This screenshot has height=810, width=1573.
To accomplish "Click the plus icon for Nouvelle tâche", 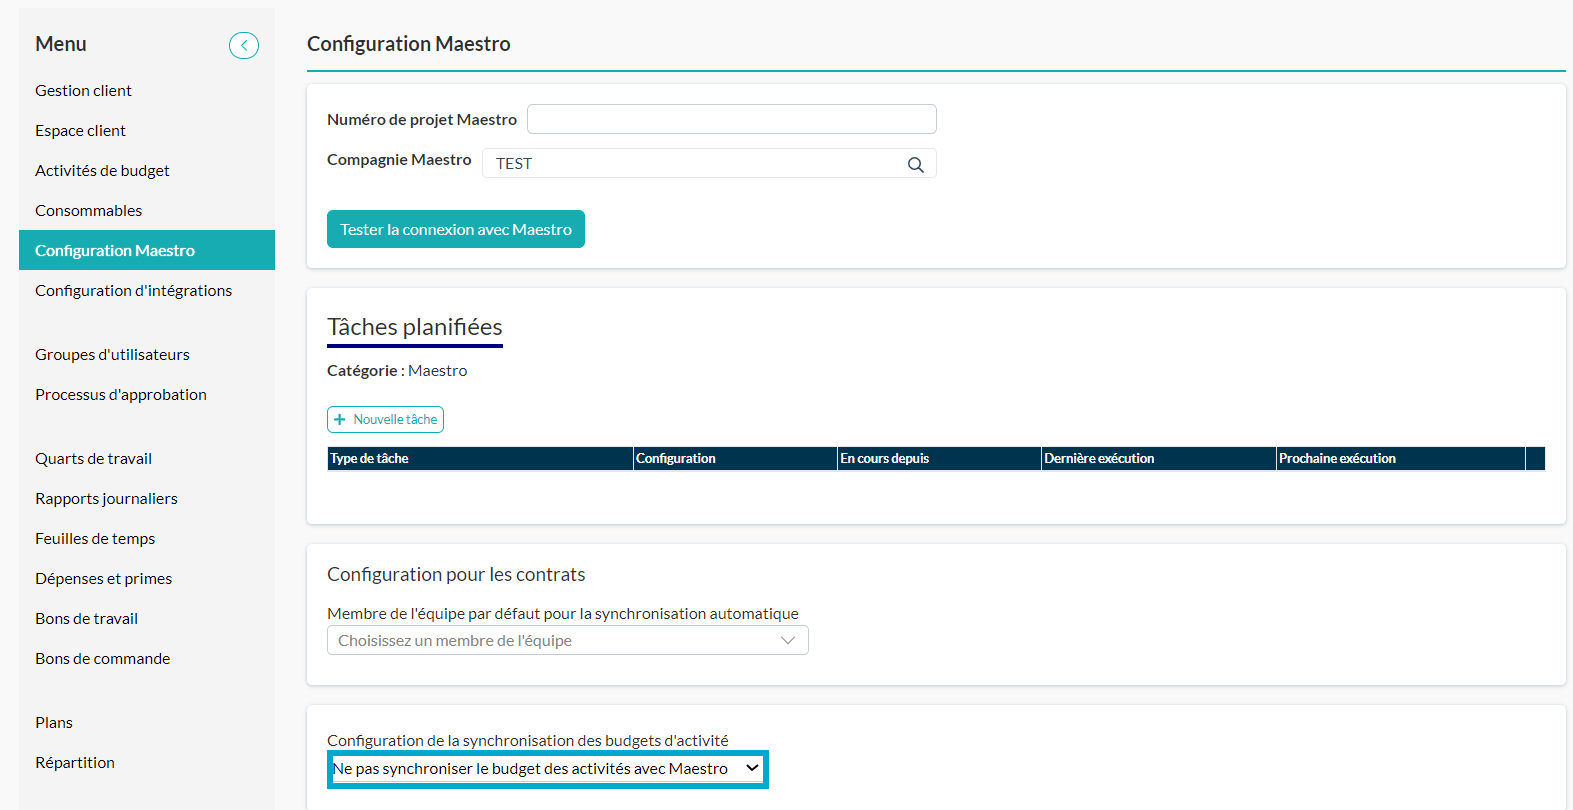I will pyautogui.click(x=340, y=420).
